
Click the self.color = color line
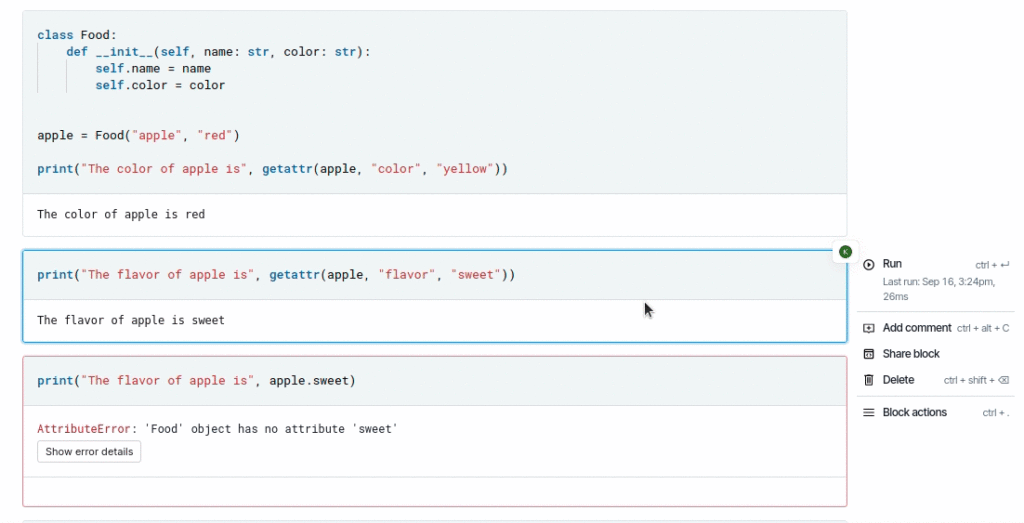pos(160,86)
